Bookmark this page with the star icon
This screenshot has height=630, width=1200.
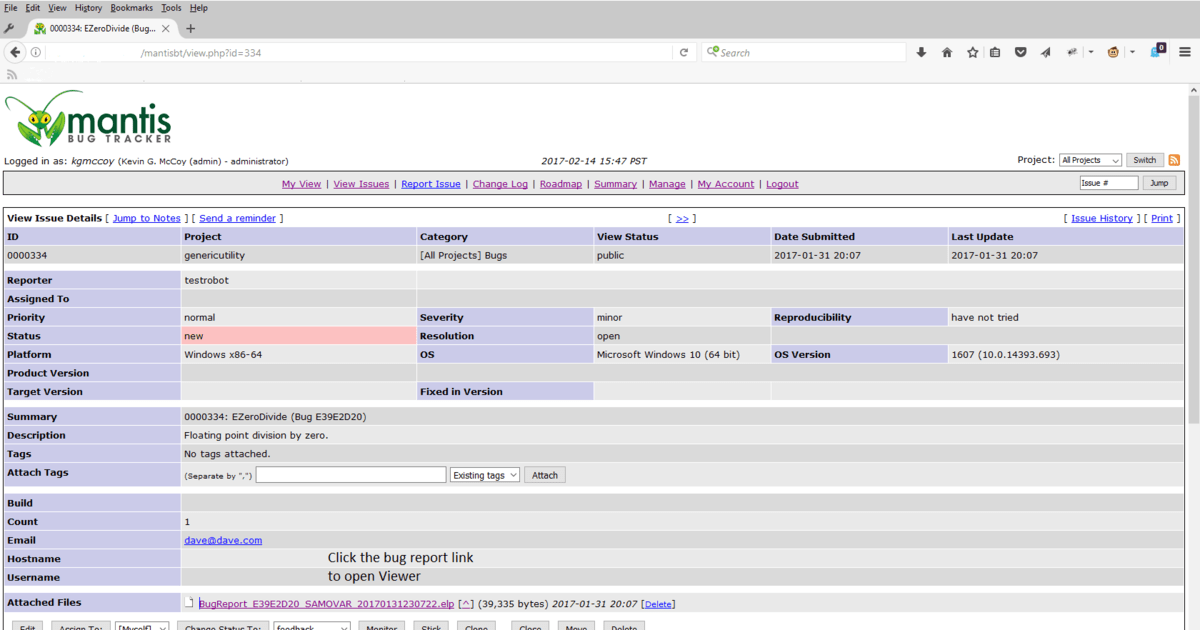971,51
